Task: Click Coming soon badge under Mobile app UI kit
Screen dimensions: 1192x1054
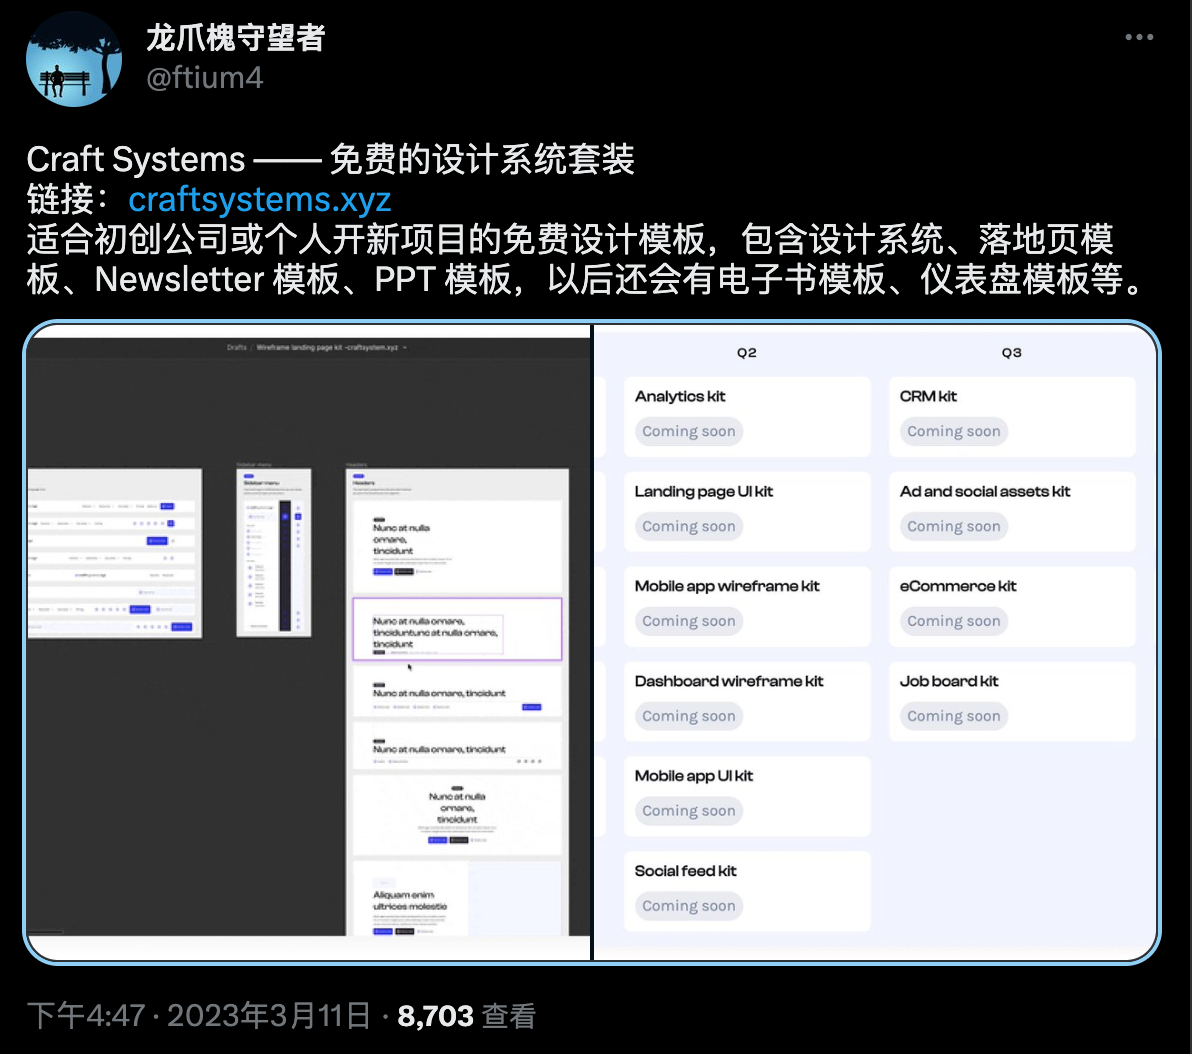Action: click(x=689, y=811)
